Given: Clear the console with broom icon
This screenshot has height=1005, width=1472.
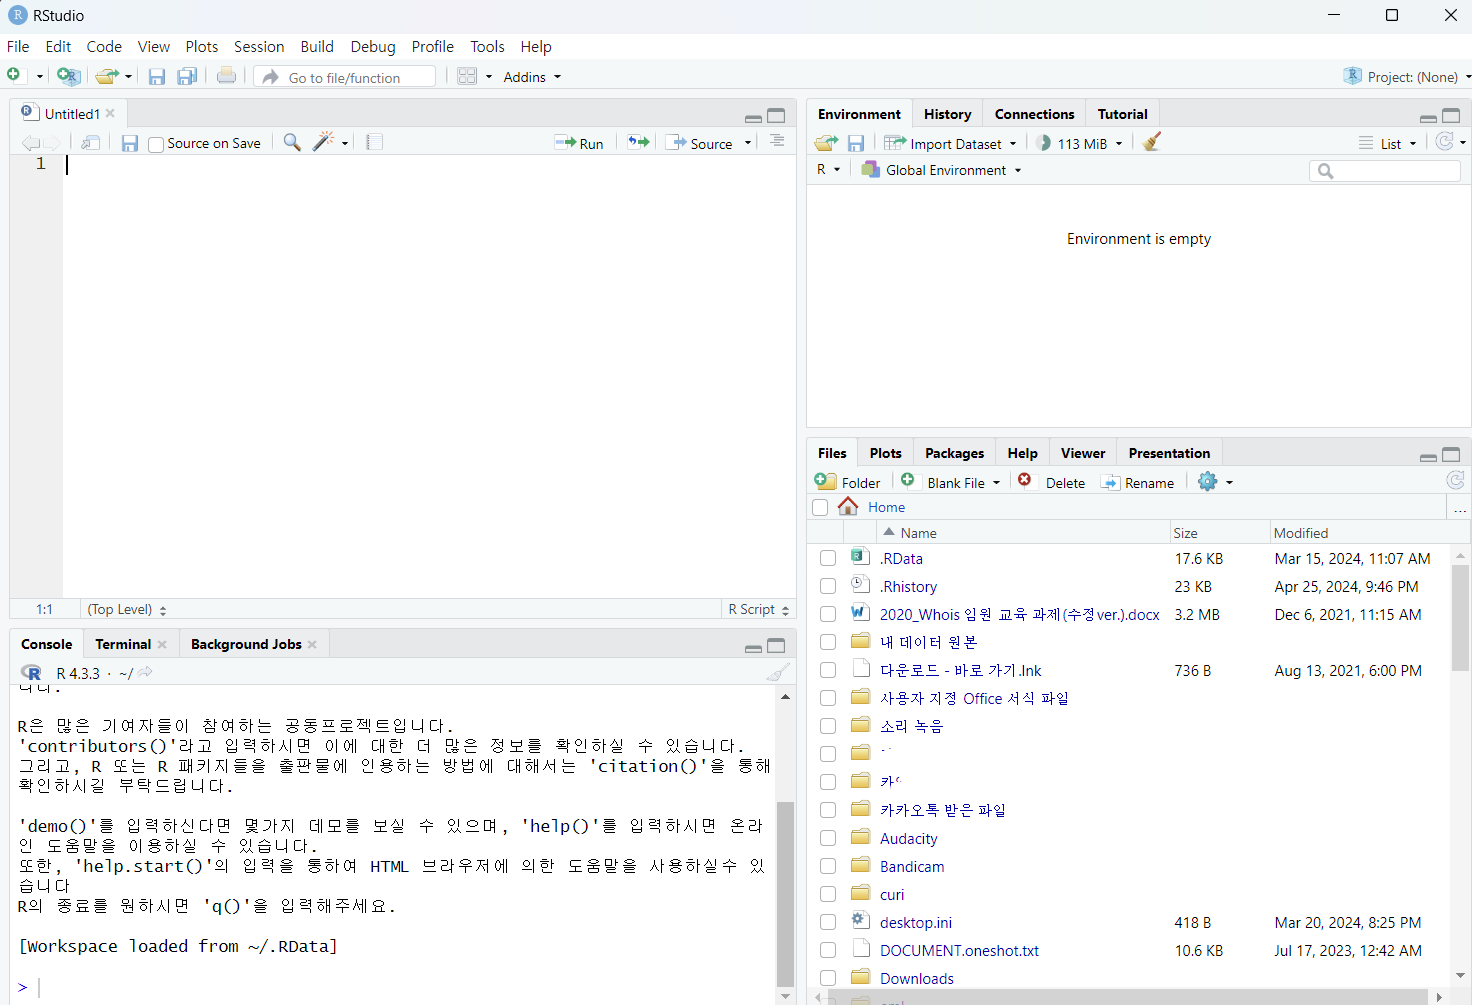Looking at the screenshot, I should 778,672.
